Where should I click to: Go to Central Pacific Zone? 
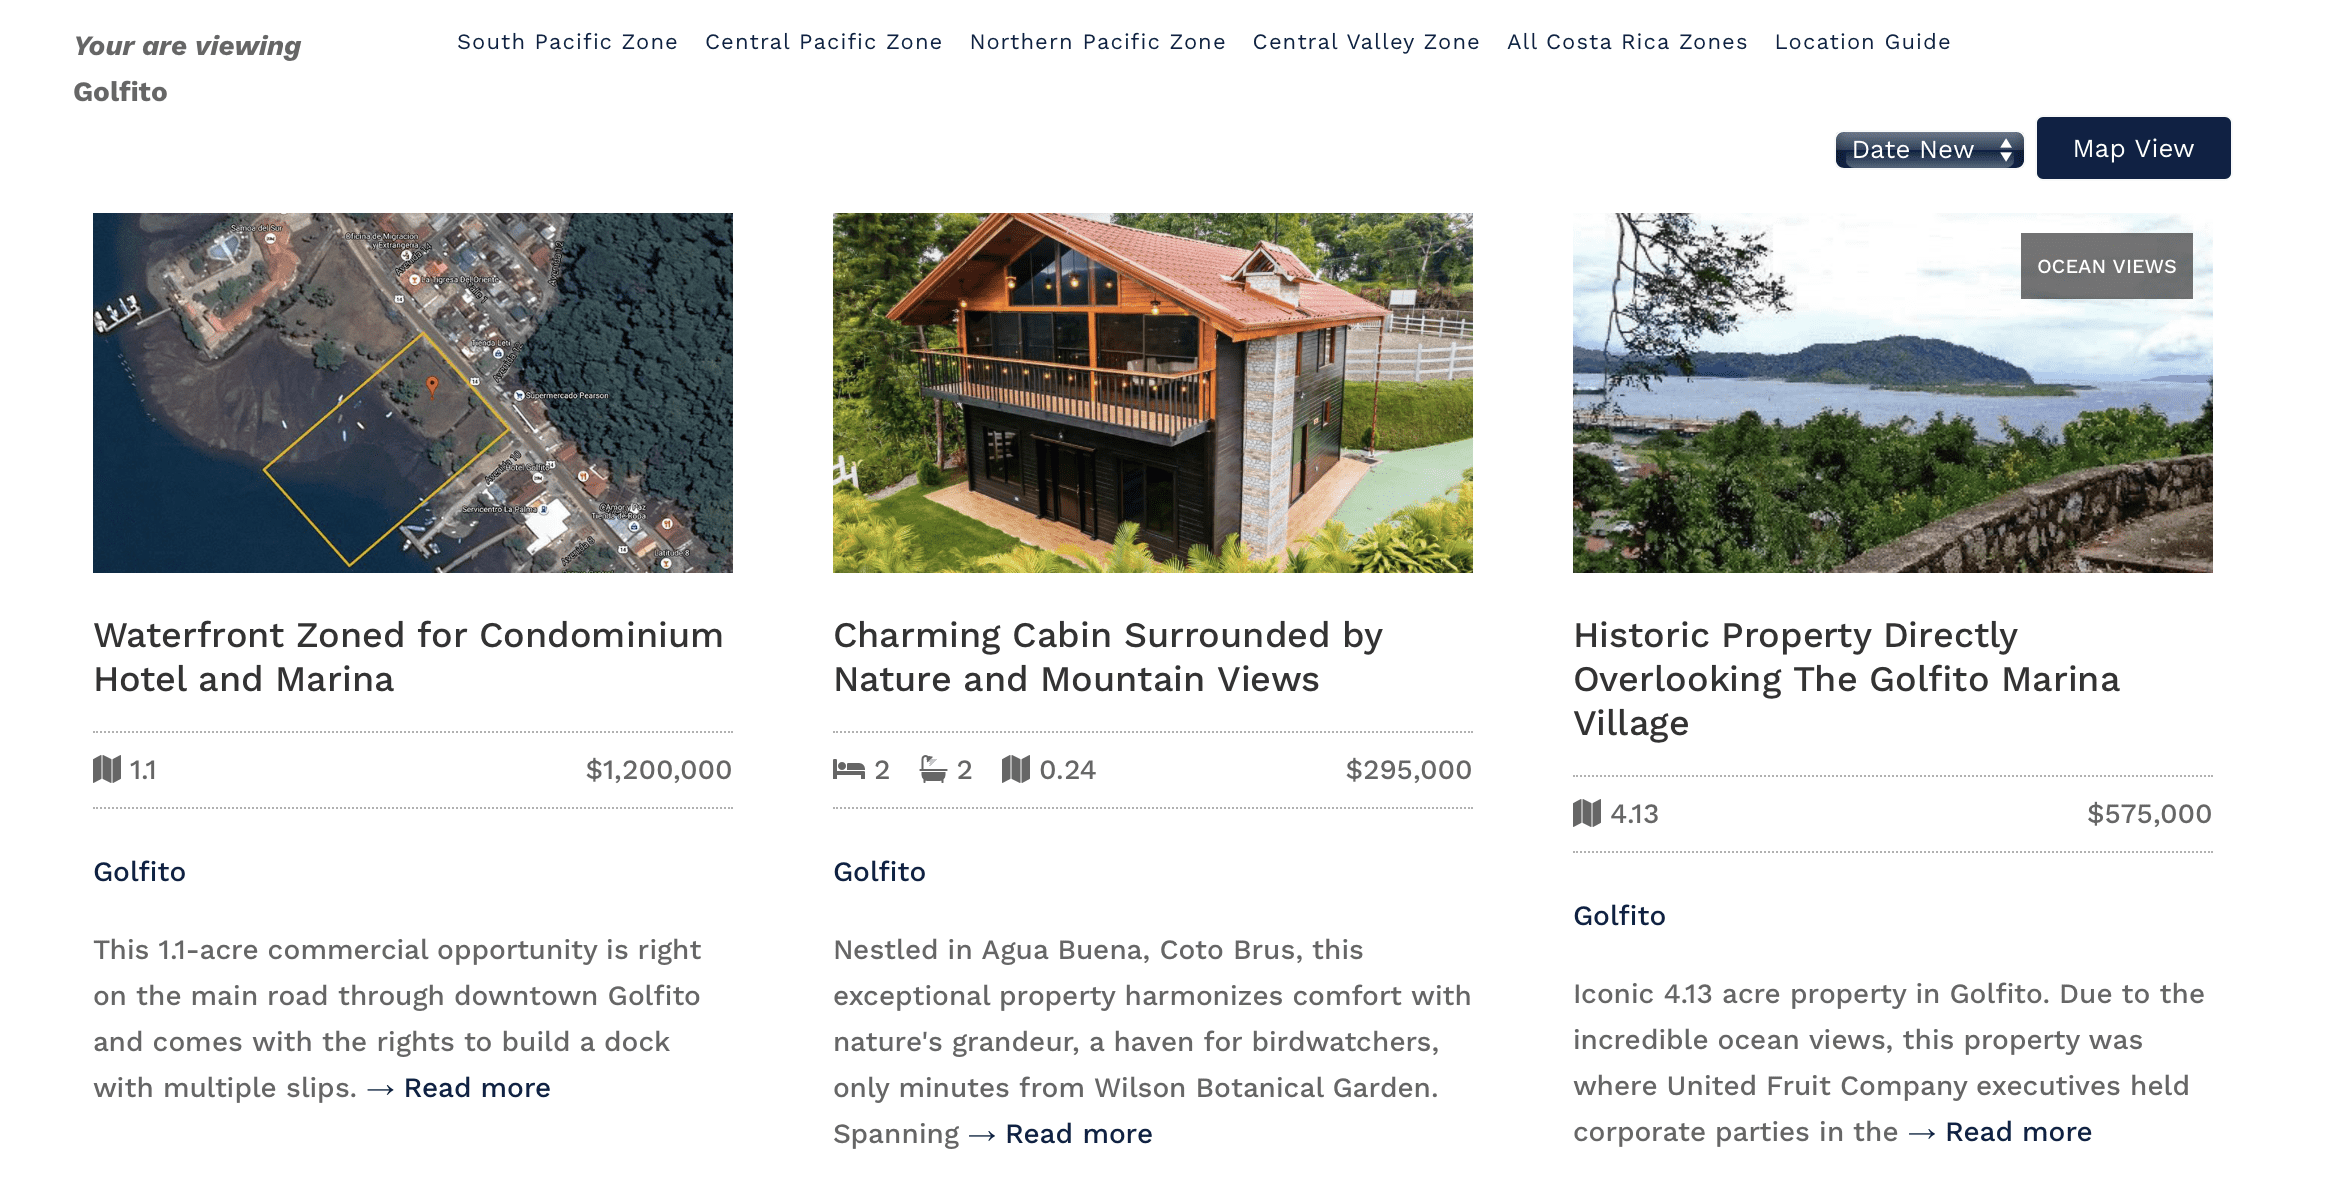click(823, 42)
